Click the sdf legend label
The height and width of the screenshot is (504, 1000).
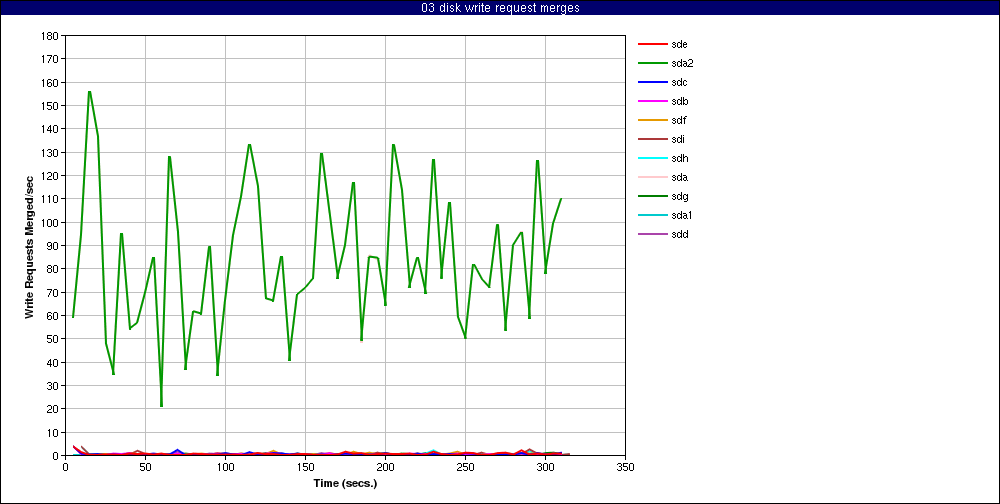[x=679, y=121]
